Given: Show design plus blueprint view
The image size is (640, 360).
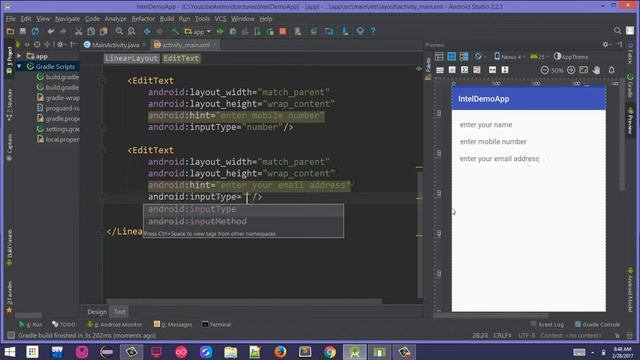Looking at the screenshot, I should click(464, 57).
